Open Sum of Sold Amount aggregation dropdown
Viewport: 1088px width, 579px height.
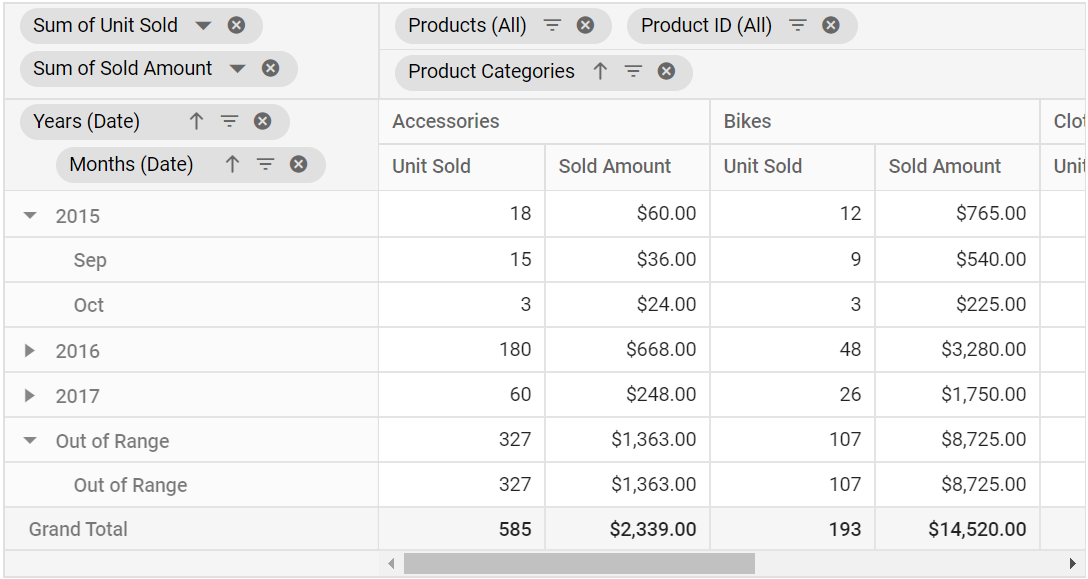tap(237, 69)
